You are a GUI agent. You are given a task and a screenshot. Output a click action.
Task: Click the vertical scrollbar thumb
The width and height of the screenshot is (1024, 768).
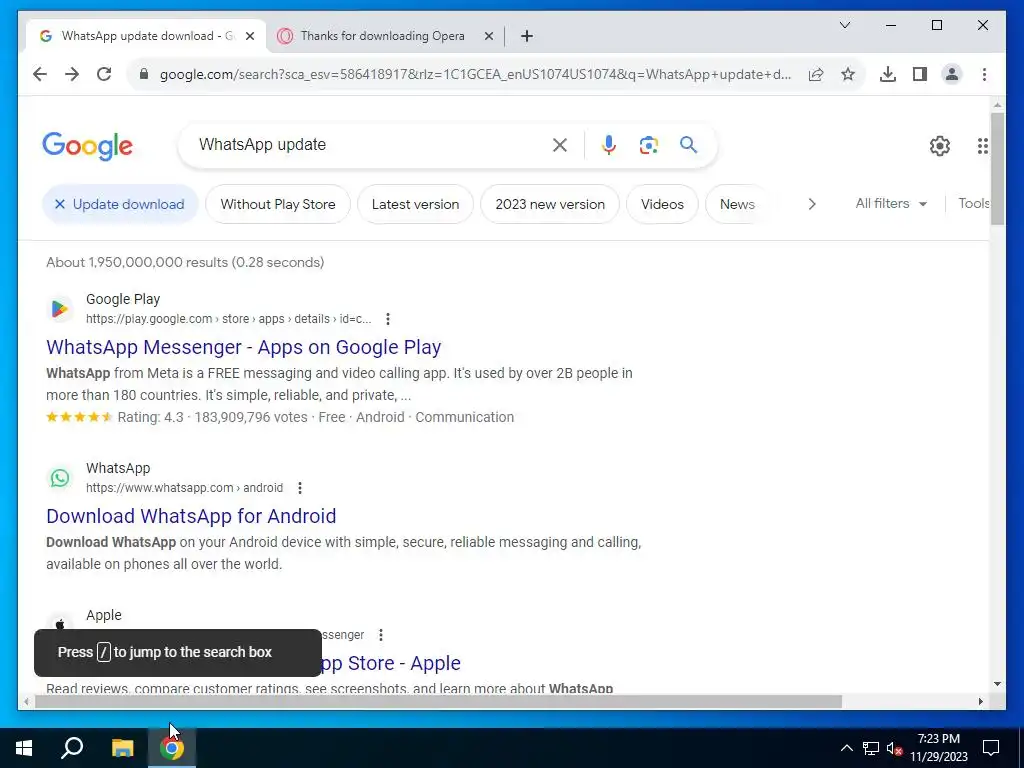point(997,168)
